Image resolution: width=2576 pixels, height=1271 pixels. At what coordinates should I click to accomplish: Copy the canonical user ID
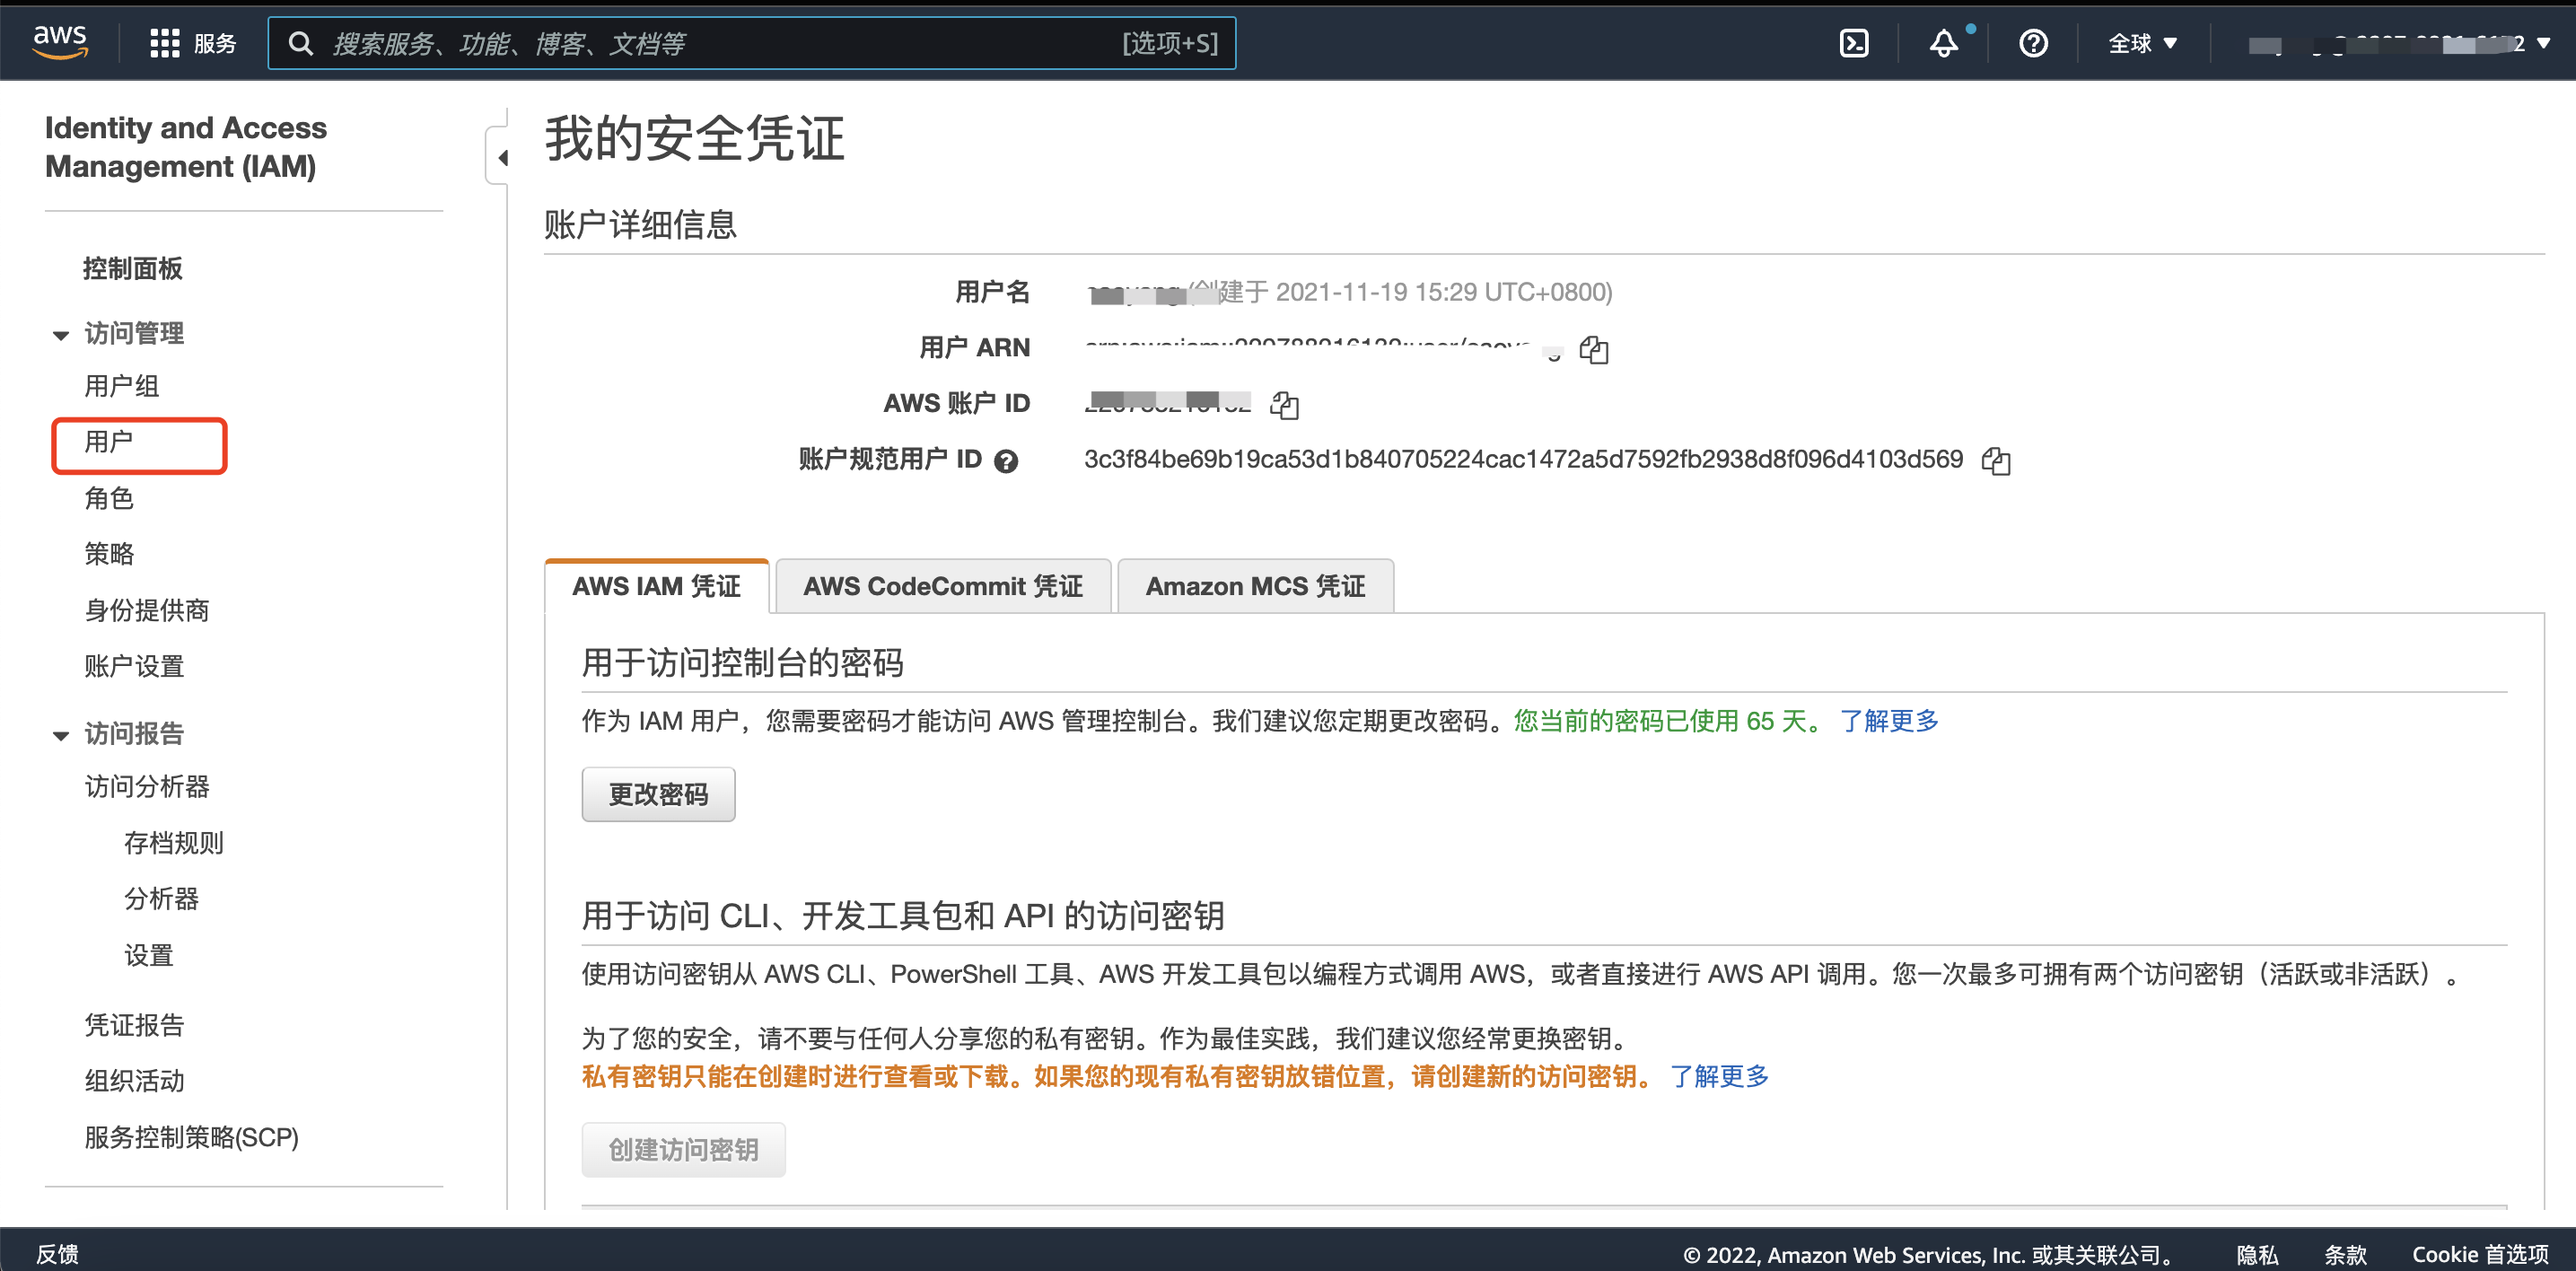(1996, 460)
